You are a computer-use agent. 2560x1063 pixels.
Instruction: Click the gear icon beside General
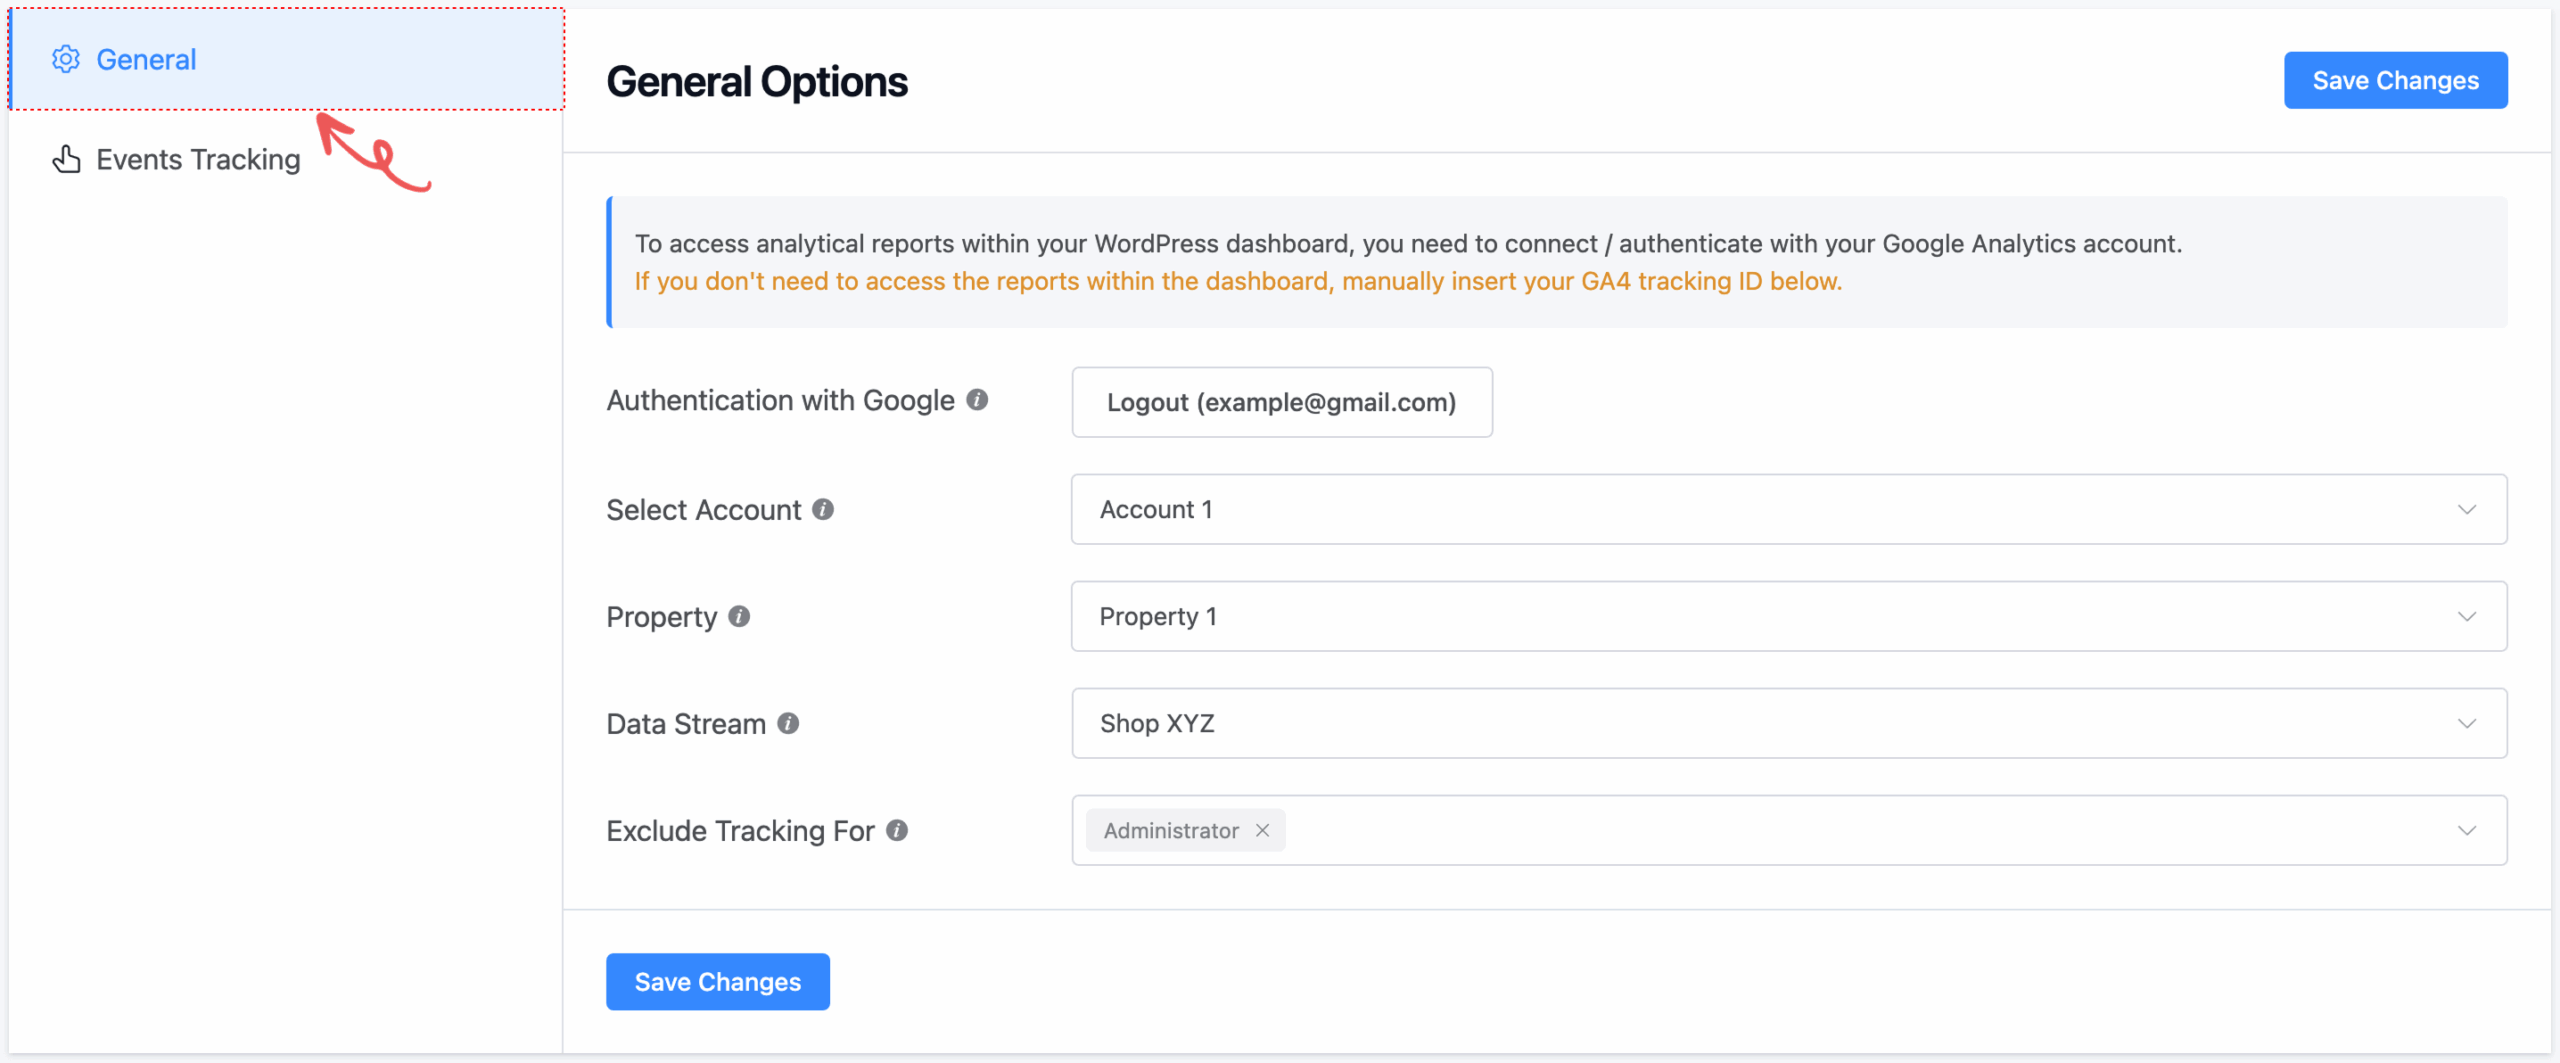65,59
